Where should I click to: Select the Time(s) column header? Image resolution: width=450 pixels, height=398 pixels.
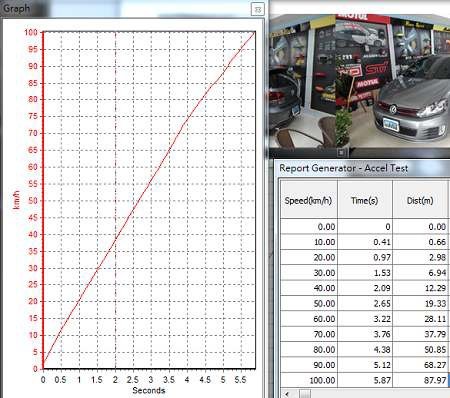pyautogui.click(x=365, y=200)
